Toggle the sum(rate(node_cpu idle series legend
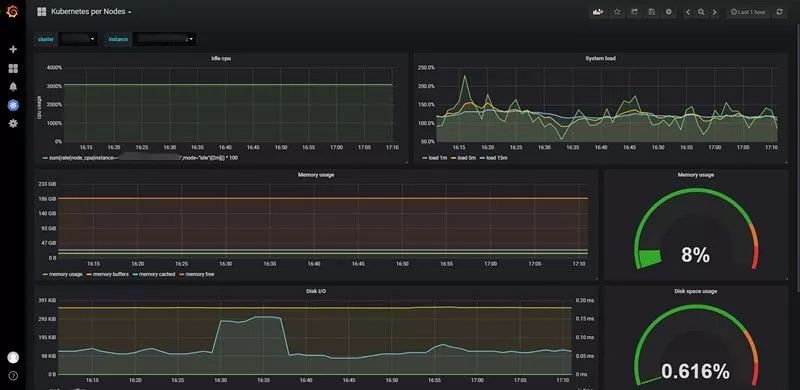 tap(140, 158)
